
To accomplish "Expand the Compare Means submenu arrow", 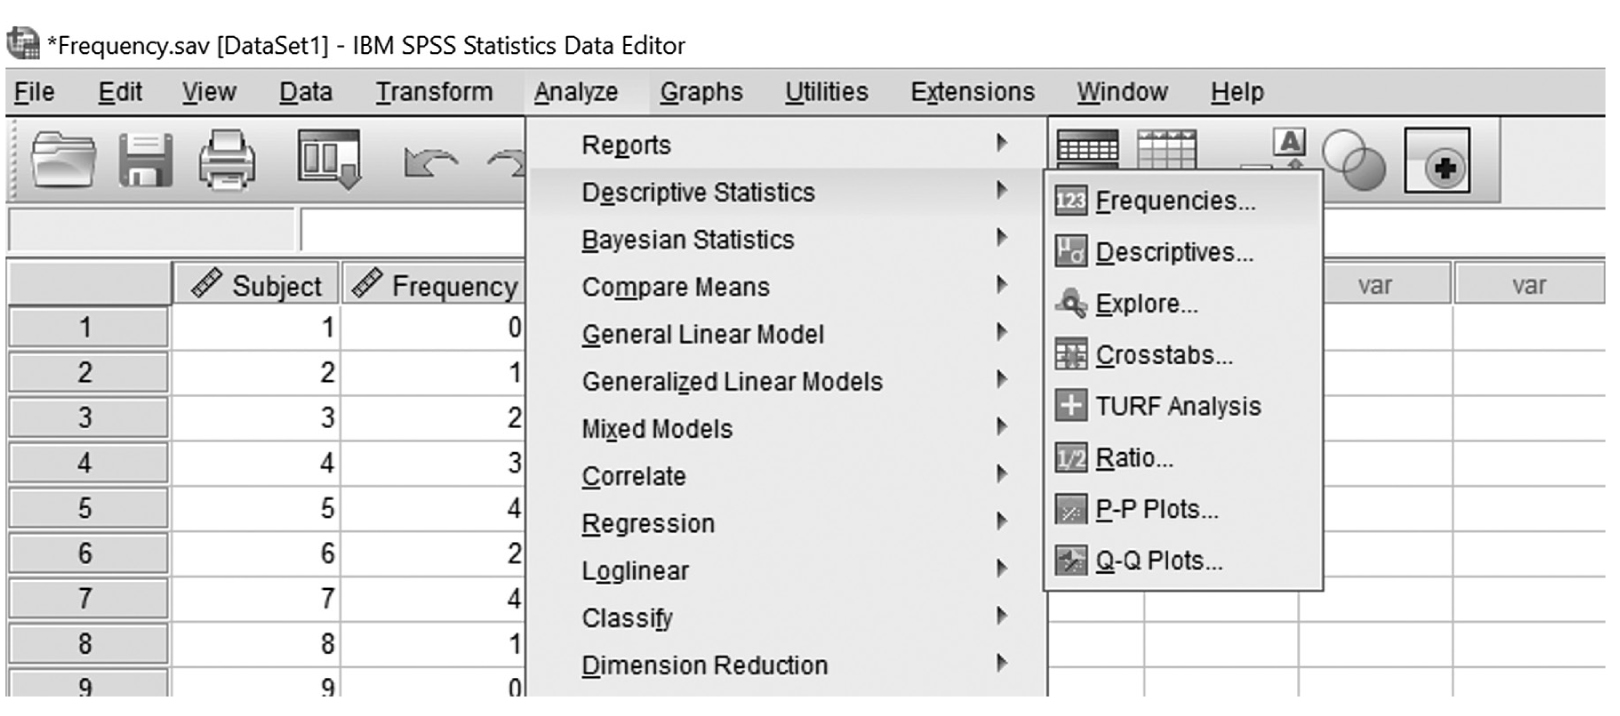I will pos(1001,285).
